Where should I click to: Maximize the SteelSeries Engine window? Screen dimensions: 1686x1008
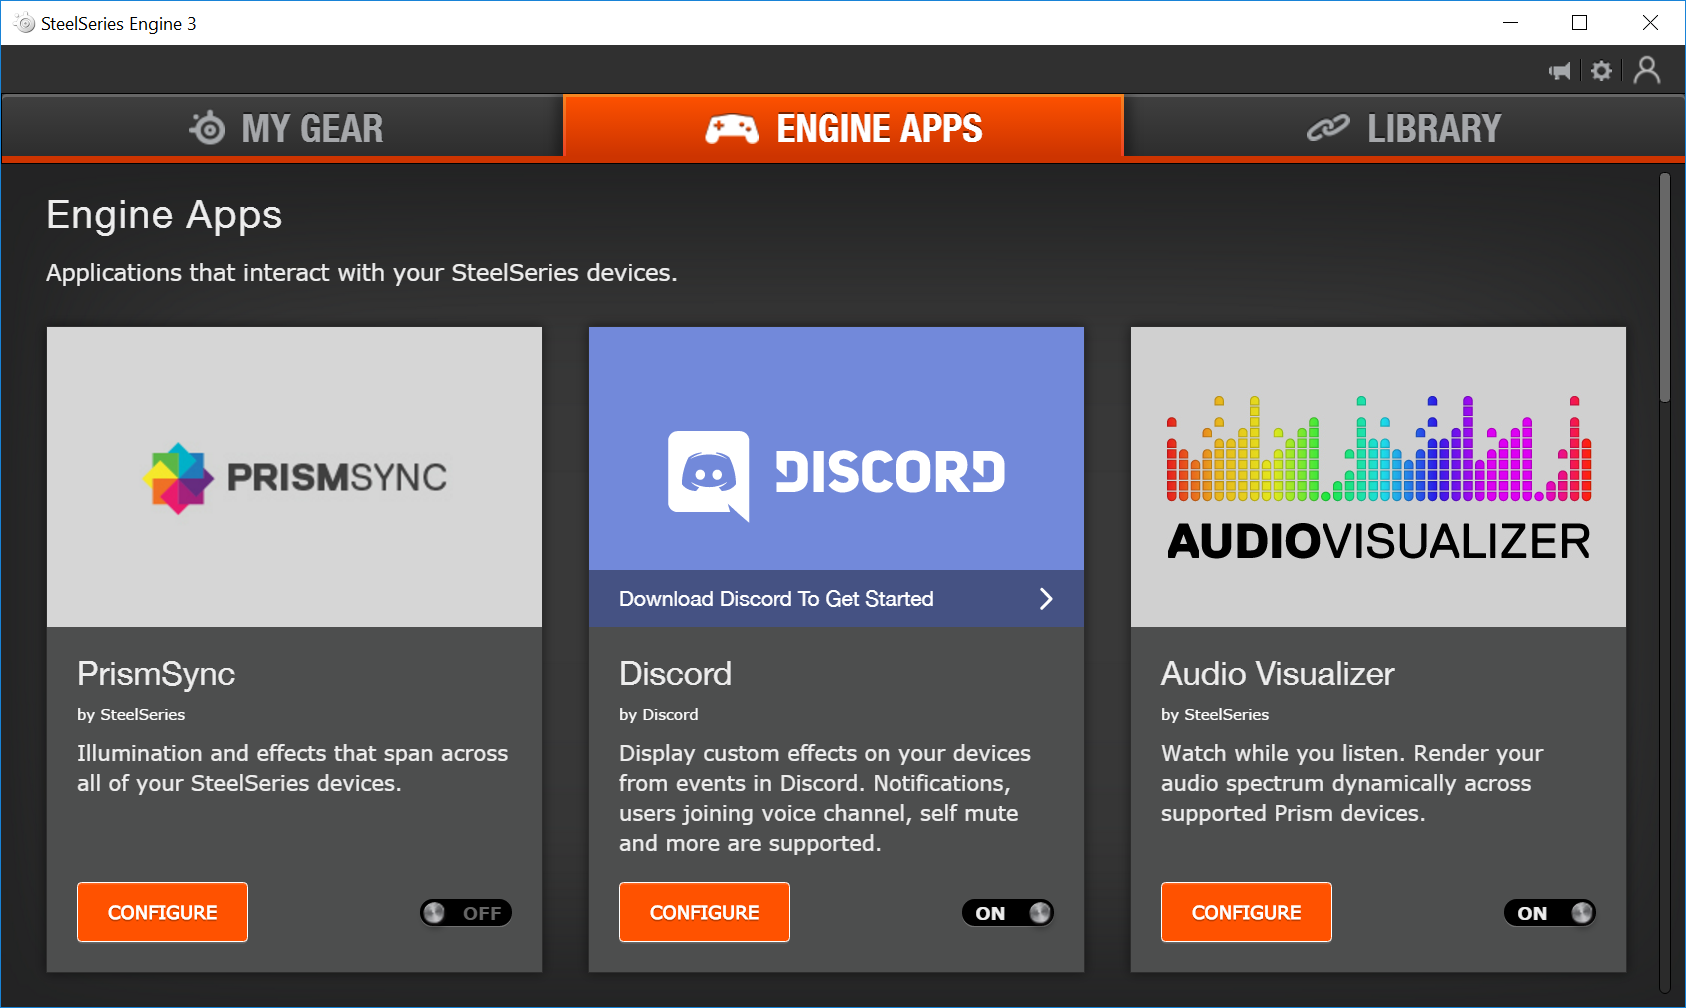click(x=1580, y=23)
